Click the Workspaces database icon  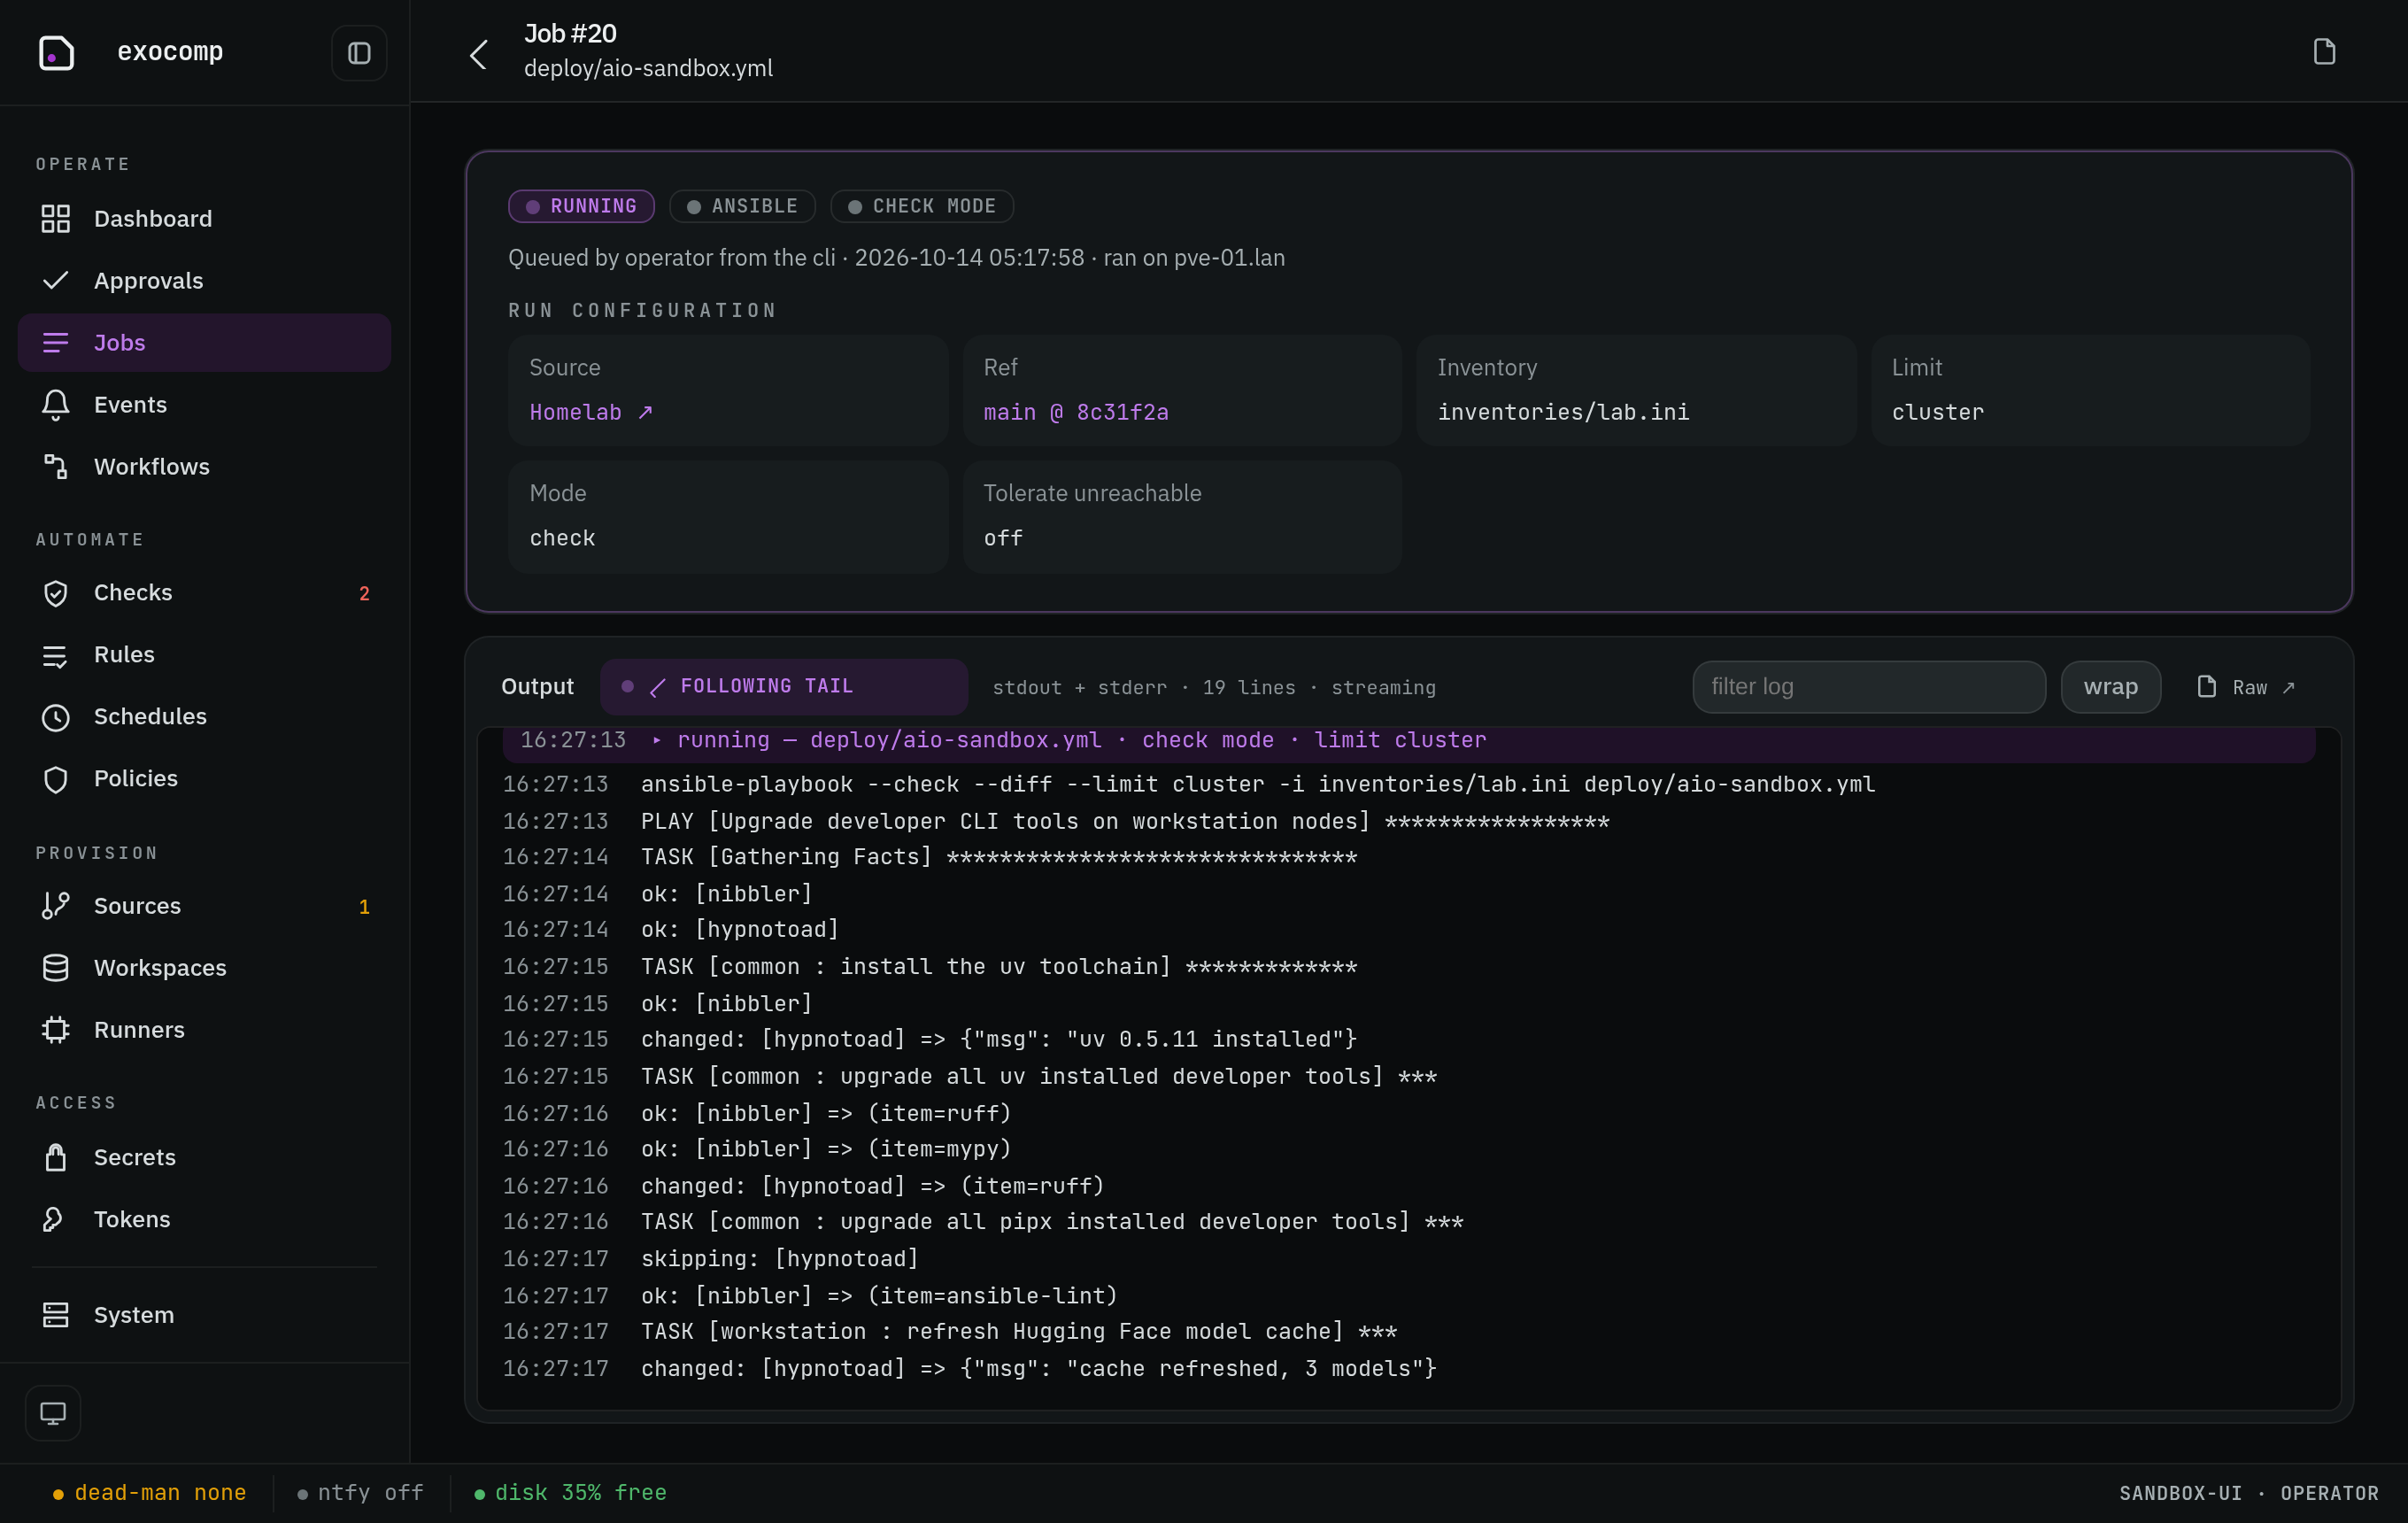pos(56,968)
